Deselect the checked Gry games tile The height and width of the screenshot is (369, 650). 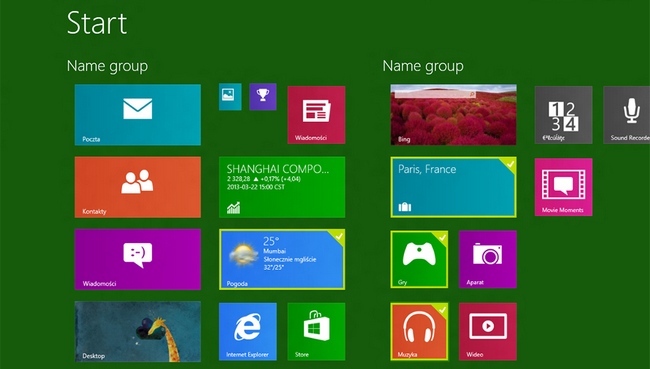pos(419,259)
